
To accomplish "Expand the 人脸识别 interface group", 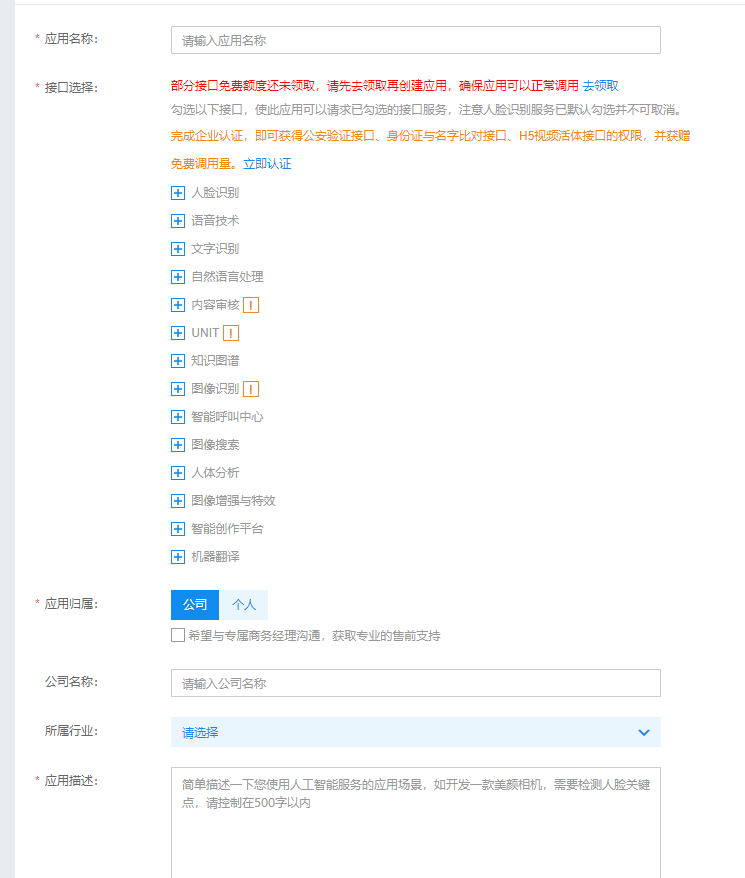I will tap(178, 193).
